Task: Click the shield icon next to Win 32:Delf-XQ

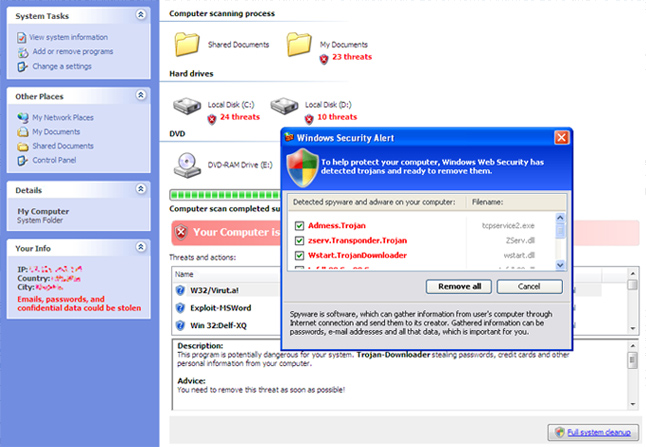Action: 180,326
